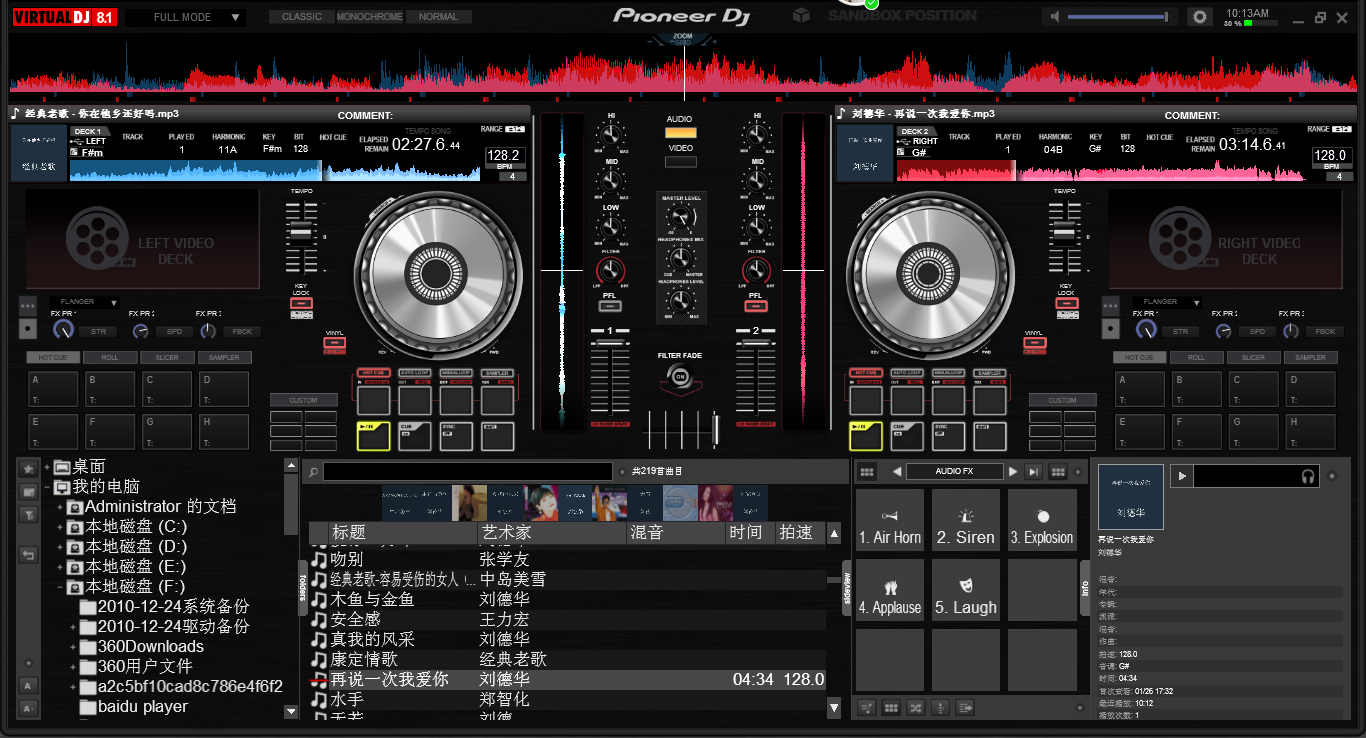Click the left deck jog wheel center
The width and height of the screenshot is (1366, 738).
(436, 272)
